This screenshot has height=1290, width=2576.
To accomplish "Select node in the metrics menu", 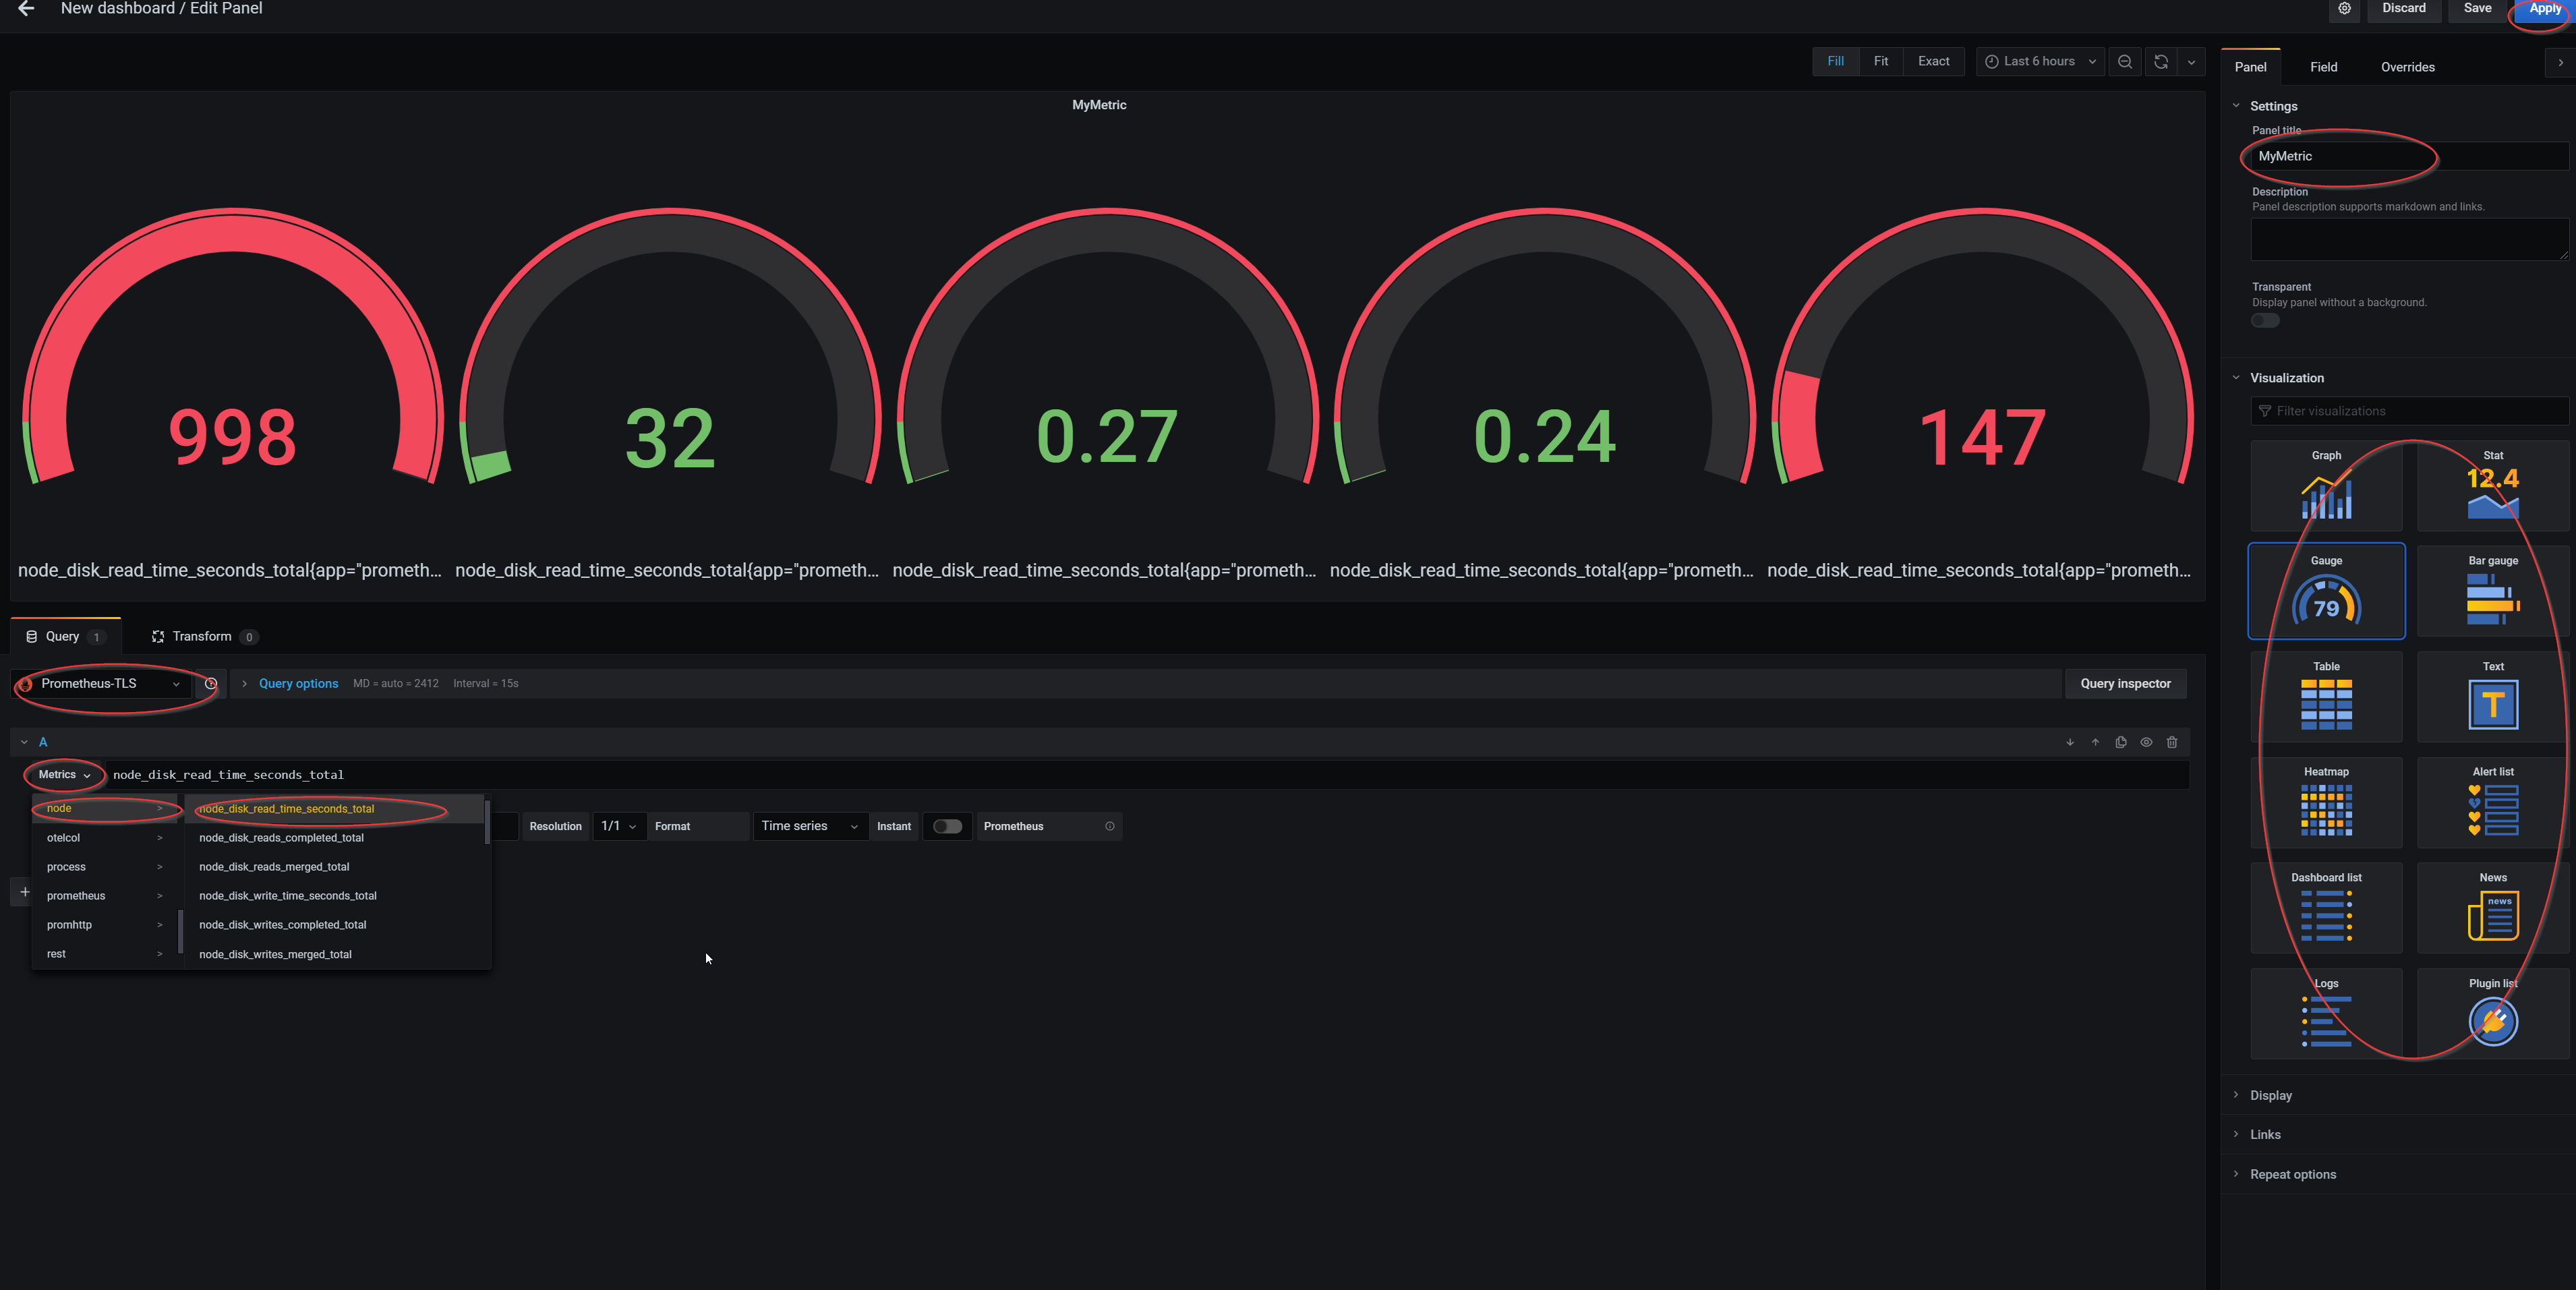I will pyautogui.click(x=104, y=808).
